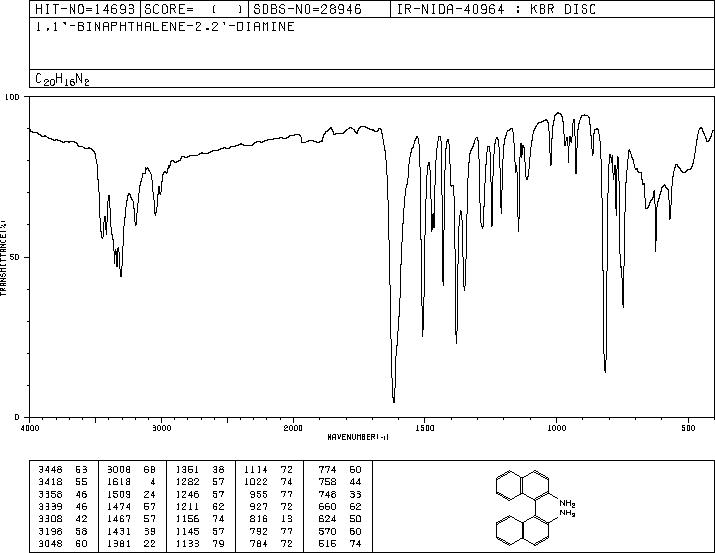
Task: Click the binaphthalene diamine structure drawing
Action: 535,507
